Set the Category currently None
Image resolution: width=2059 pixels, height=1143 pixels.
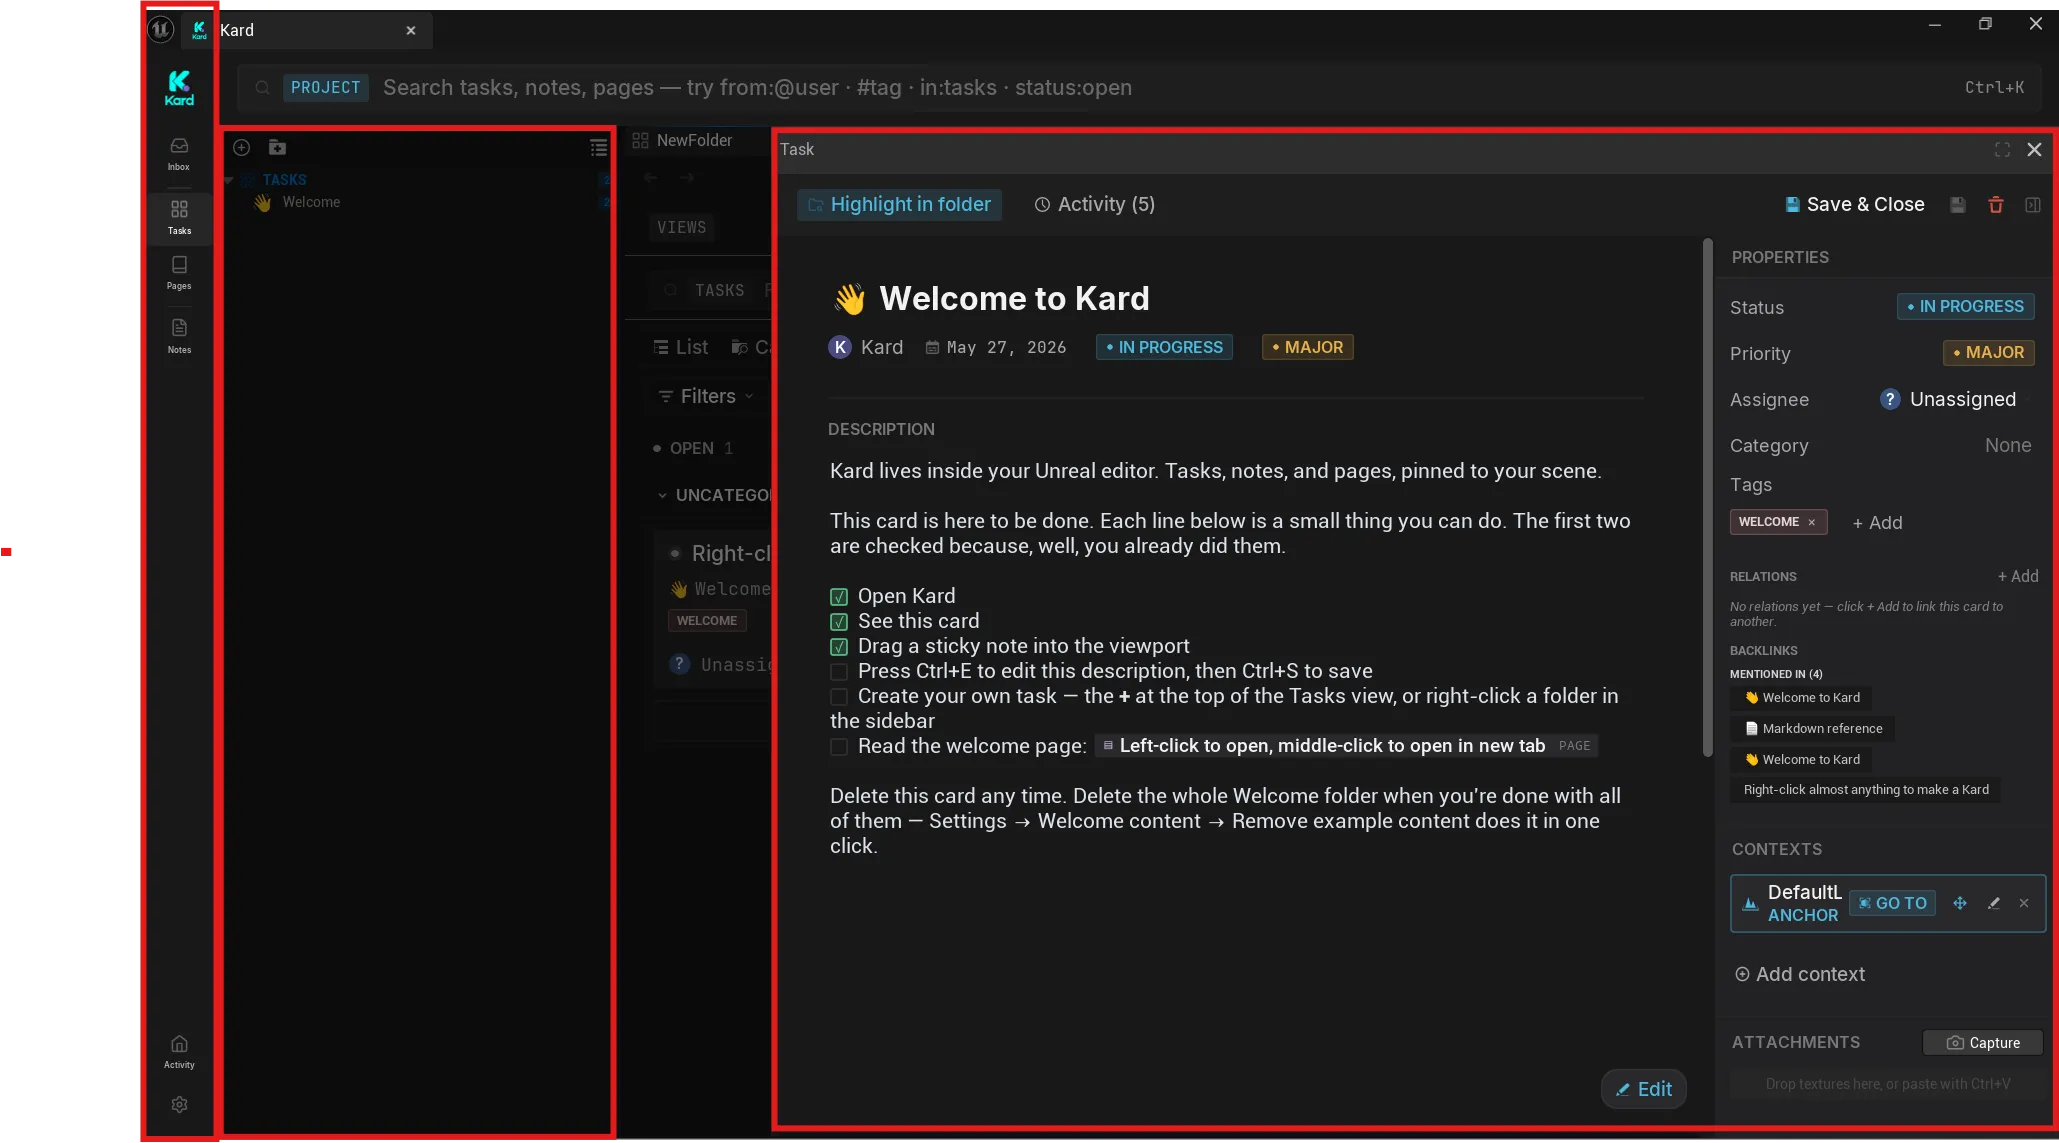pos(2008,446)
